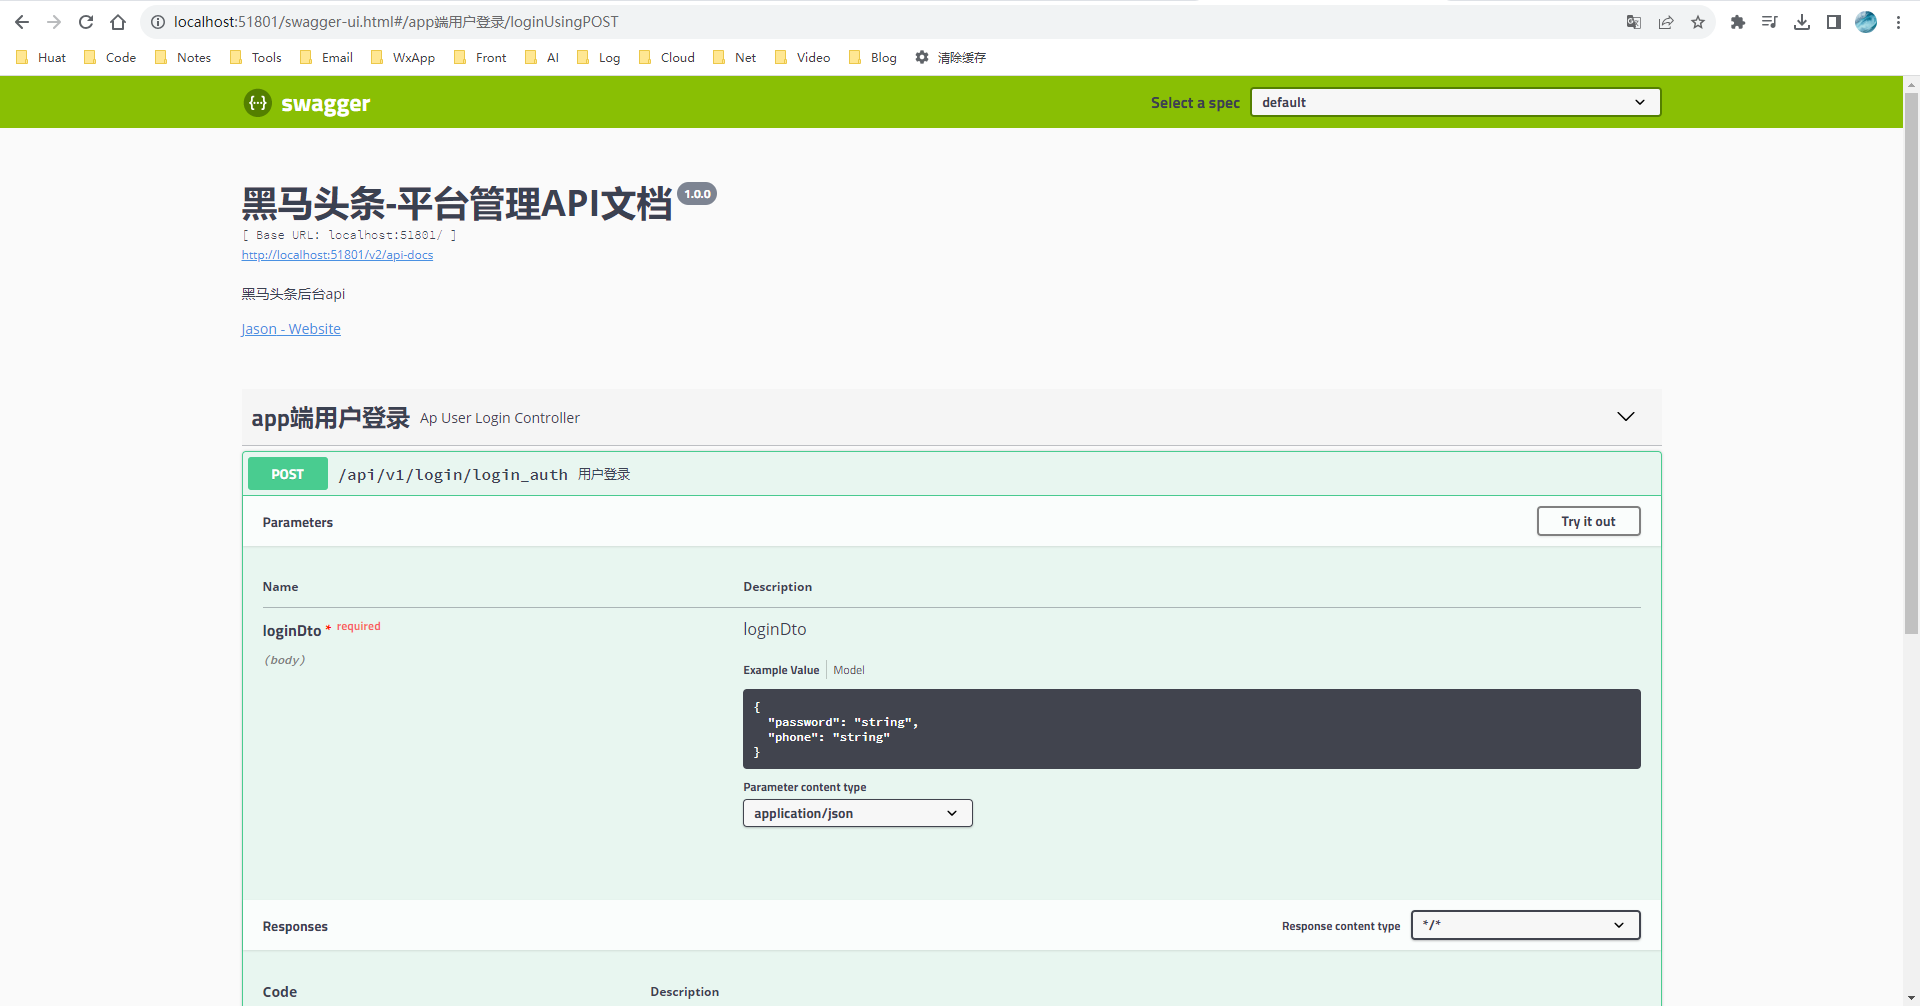Open the profile avatar icon
Image resolution: width=1920 pixels, height=1006 pixels.
[x=1866, y=22]
